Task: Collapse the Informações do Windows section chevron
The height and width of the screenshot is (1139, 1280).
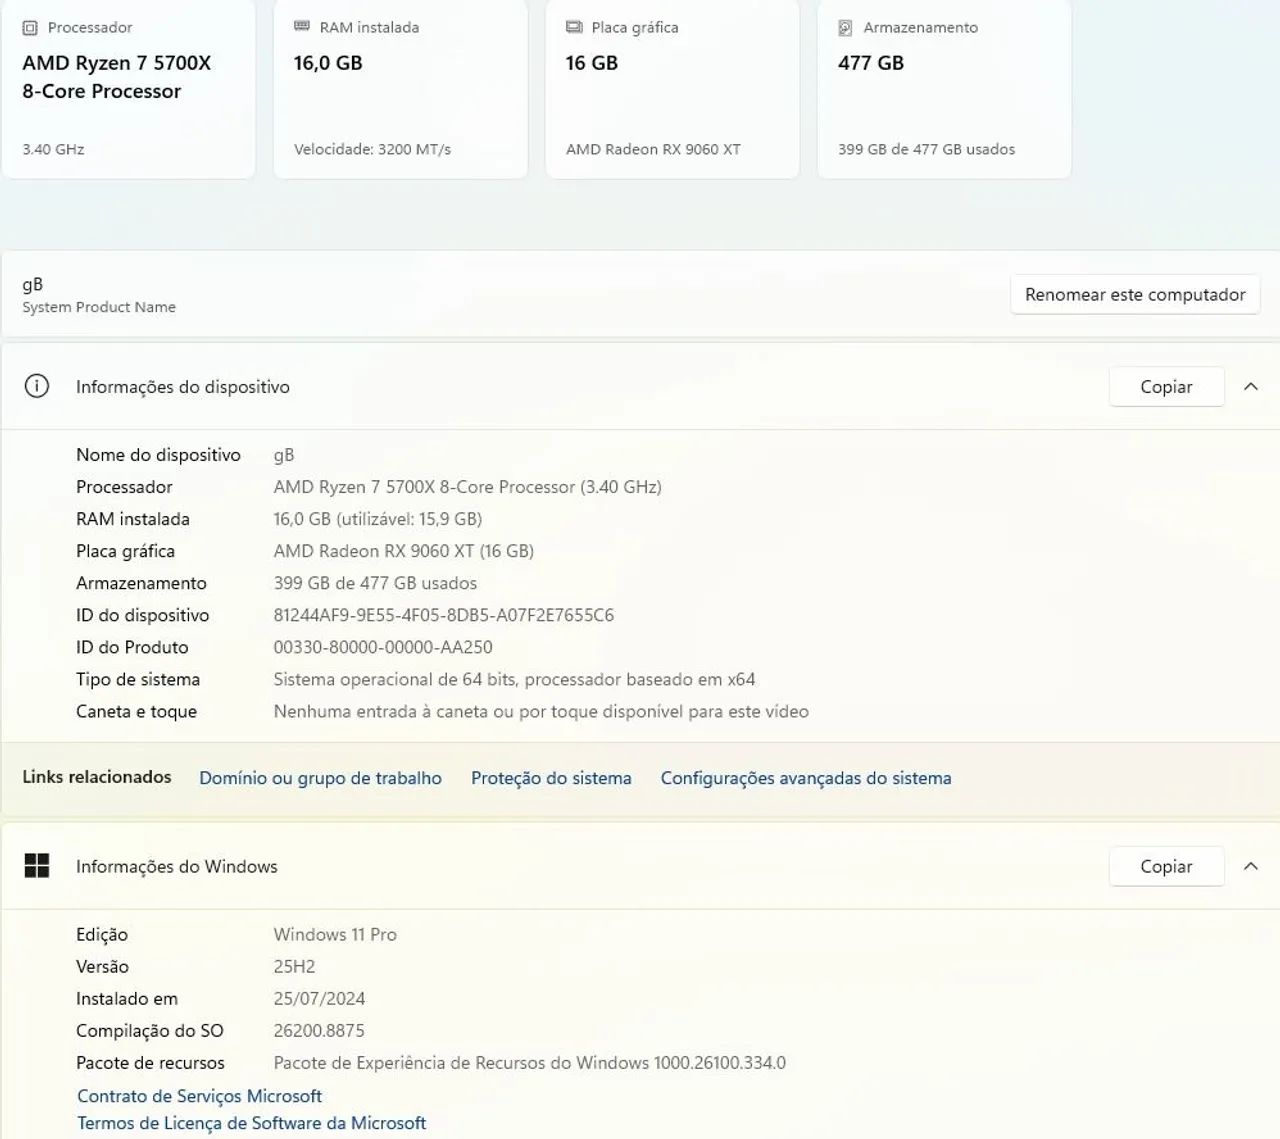Action: point(1251,867)
